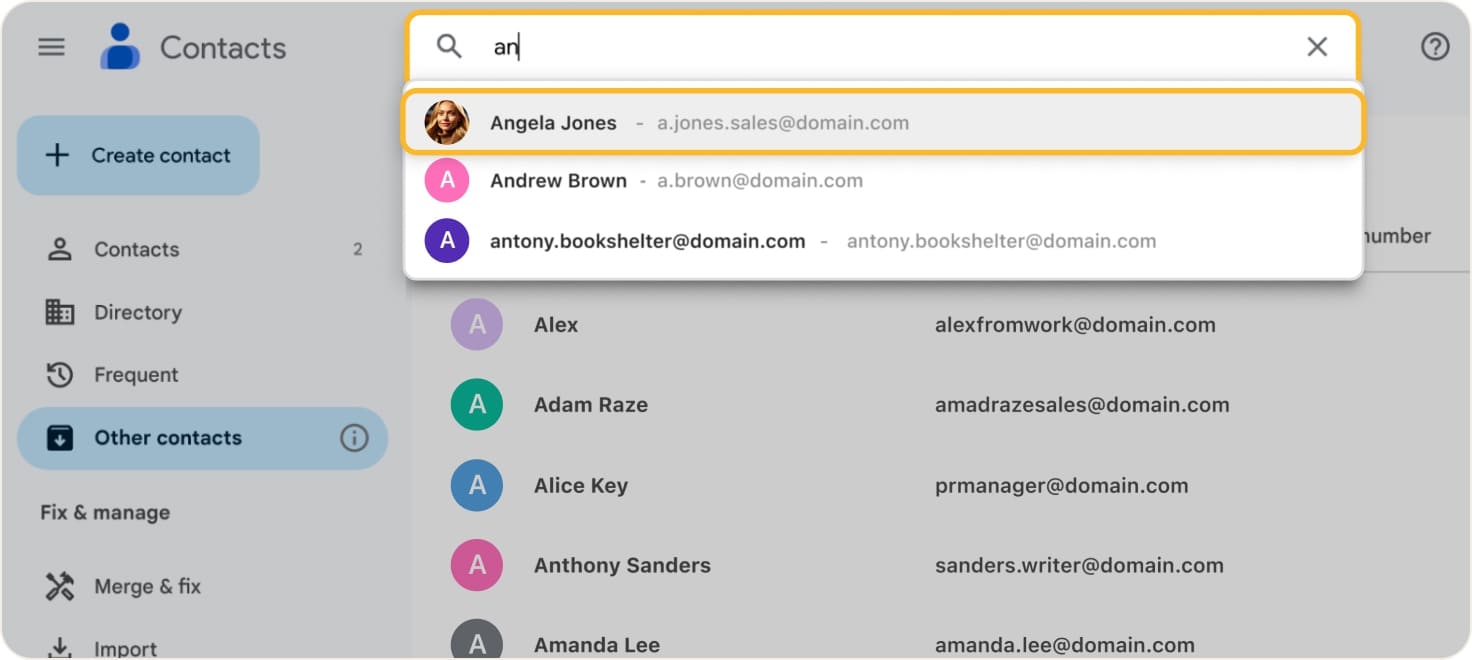Click the search magnifying glass icon
Image resolution: width=1472 pixels, height=660 pixels.
pos(449,45)
